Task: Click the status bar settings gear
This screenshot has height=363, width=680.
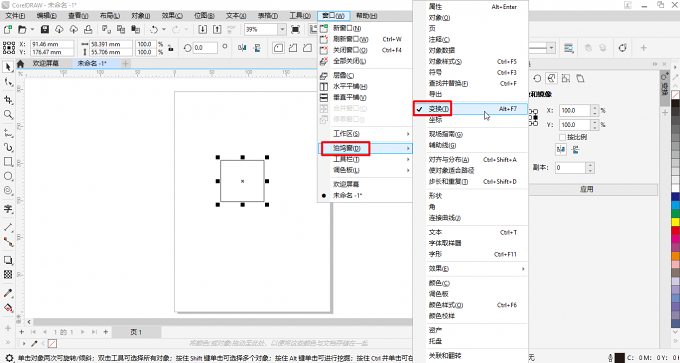Action: [9, 358]
